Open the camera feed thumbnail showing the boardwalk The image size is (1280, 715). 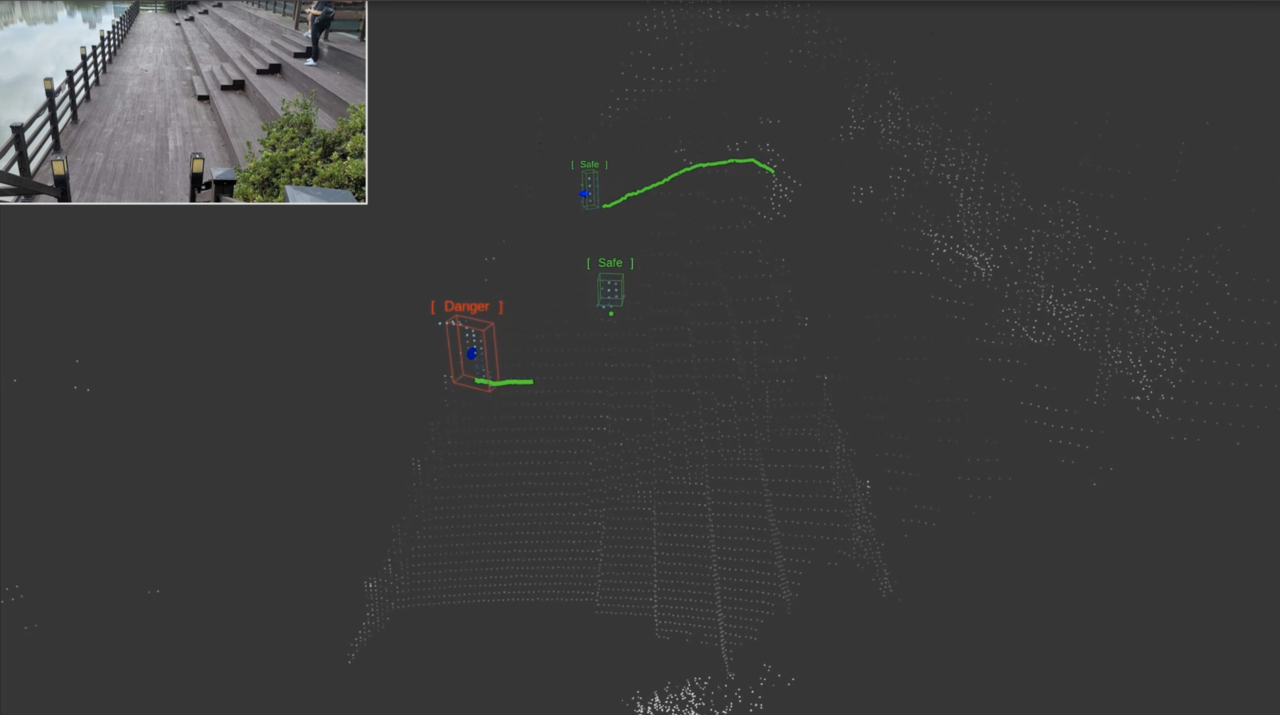click(183, 101)
